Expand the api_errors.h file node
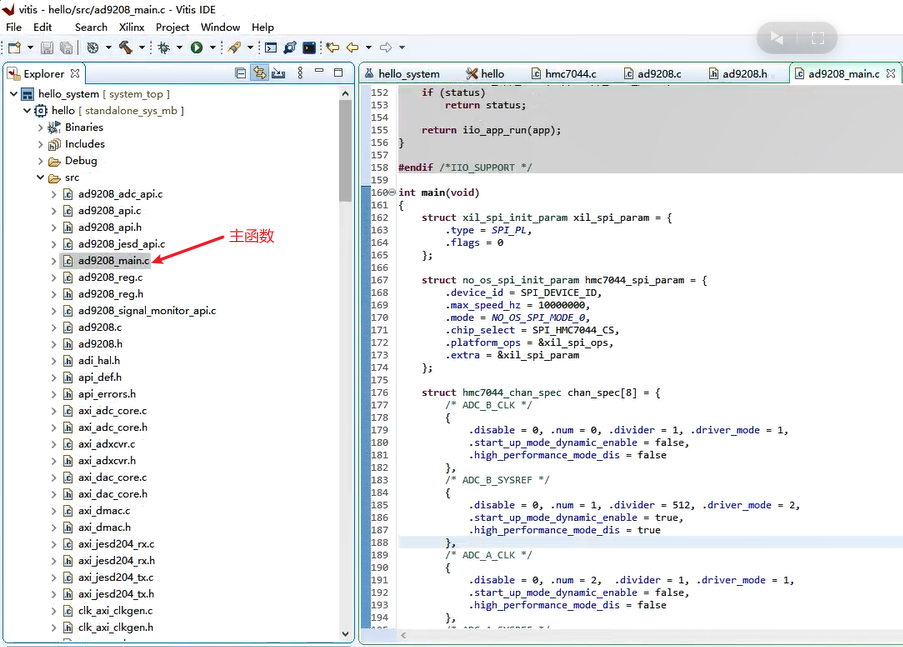Viewport: 903px width, 647px height. coord(54,394)
